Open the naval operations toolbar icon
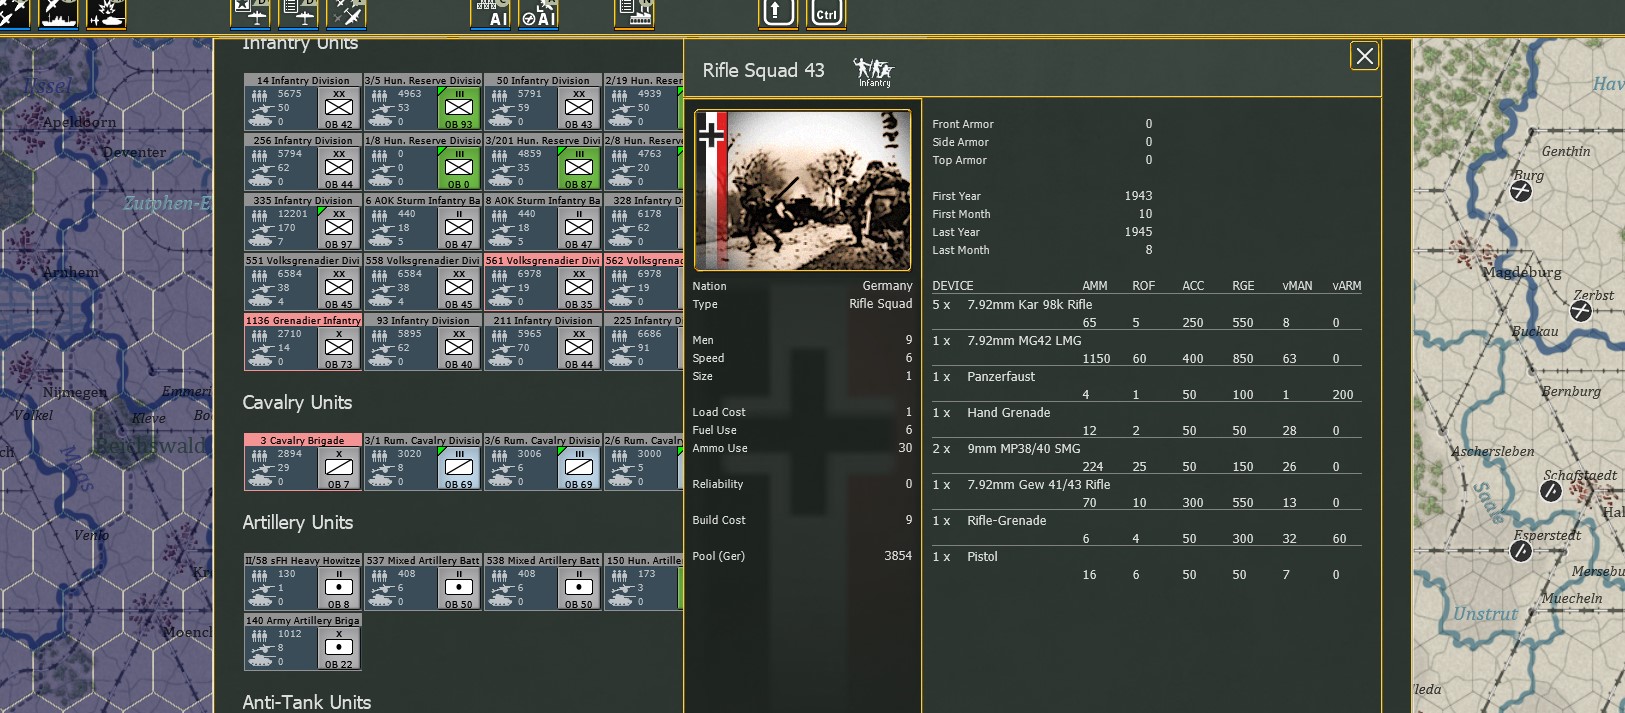 click(59, 13)
